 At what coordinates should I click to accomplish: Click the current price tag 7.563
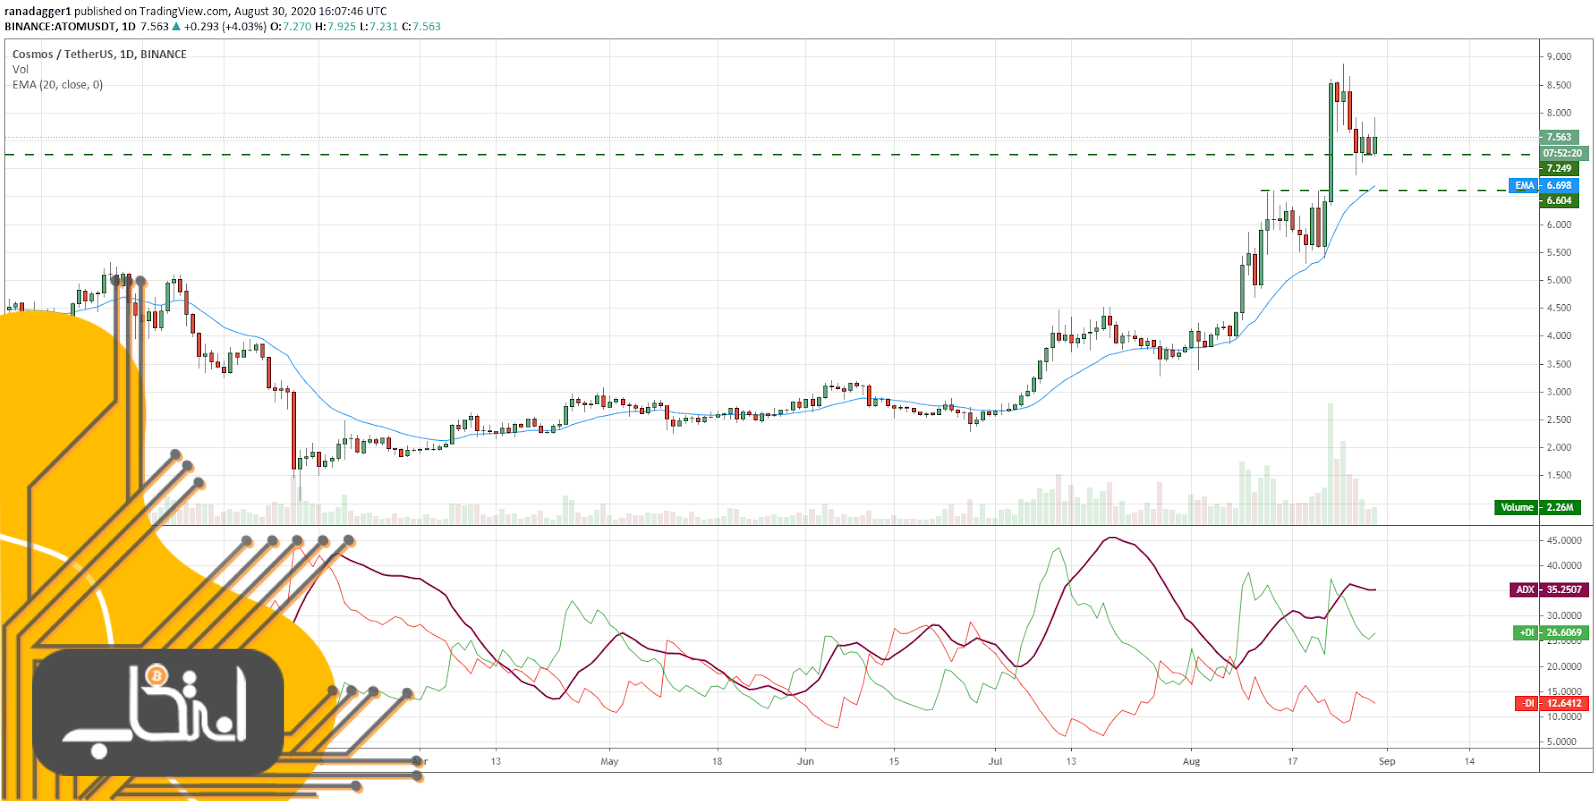(x=1558, y=137)
